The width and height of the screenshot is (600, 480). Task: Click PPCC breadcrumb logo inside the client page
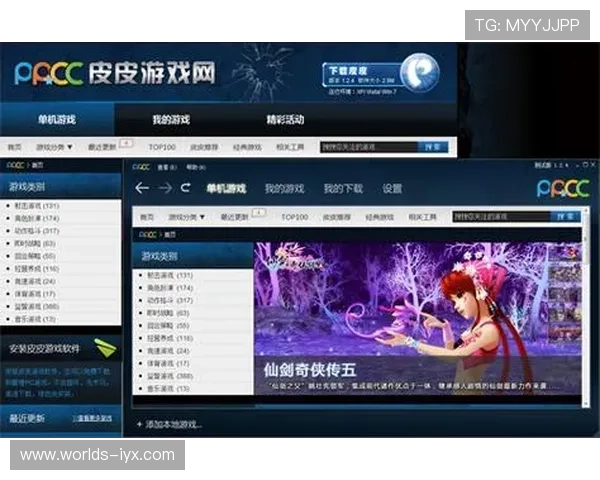pos(148,235)
